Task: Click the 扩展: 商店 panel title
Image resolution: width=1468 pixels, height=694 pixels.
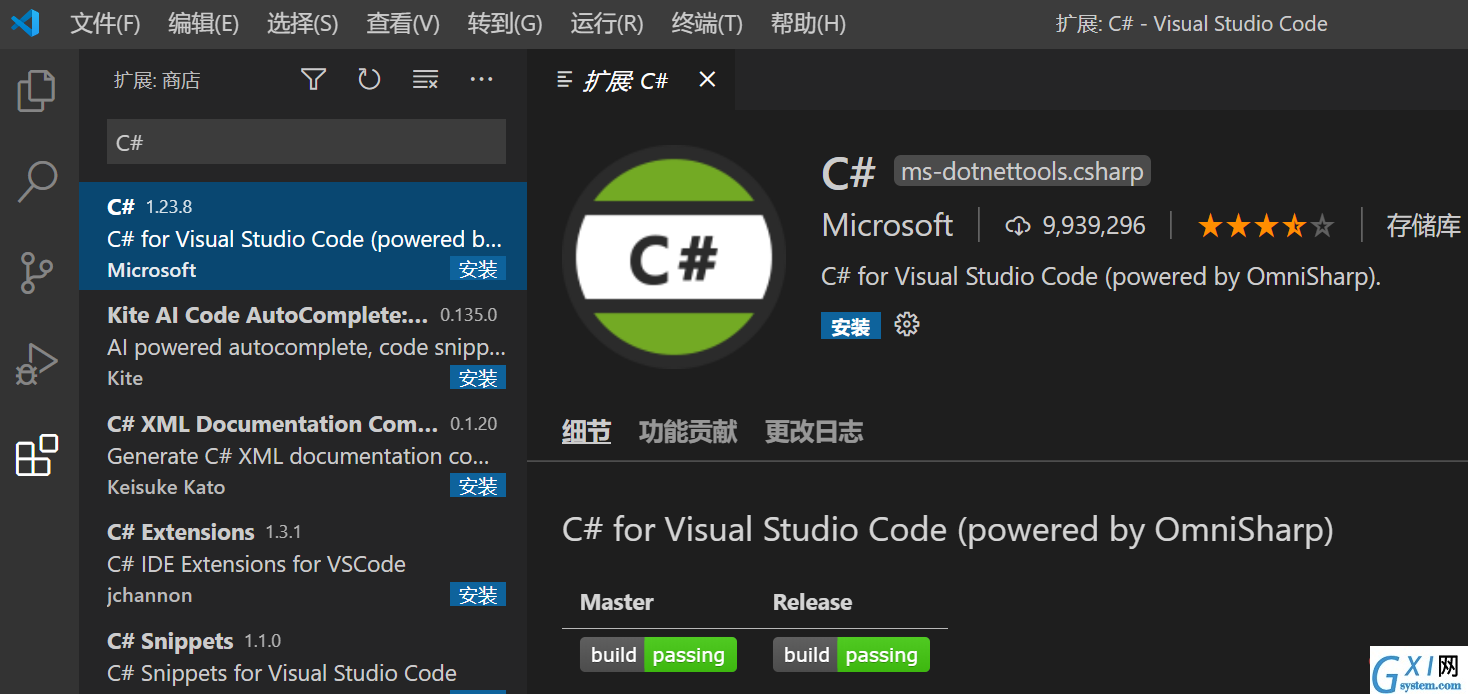Action: [157, 81]
